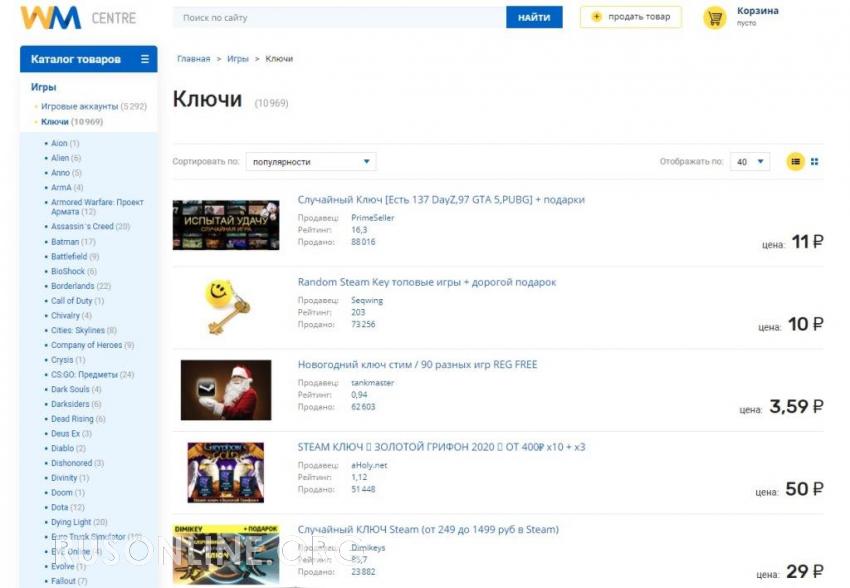Open the items-per-page dropdown showing 40
The image size is (850, 588).
[x=750, y=161]
